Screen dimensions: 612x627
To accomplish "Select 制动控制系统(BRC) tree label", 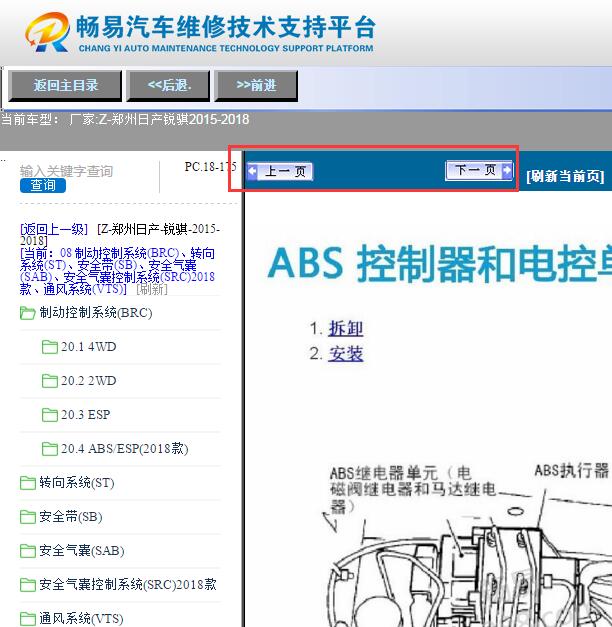I will pyautogui.click(x=96, y=312).
